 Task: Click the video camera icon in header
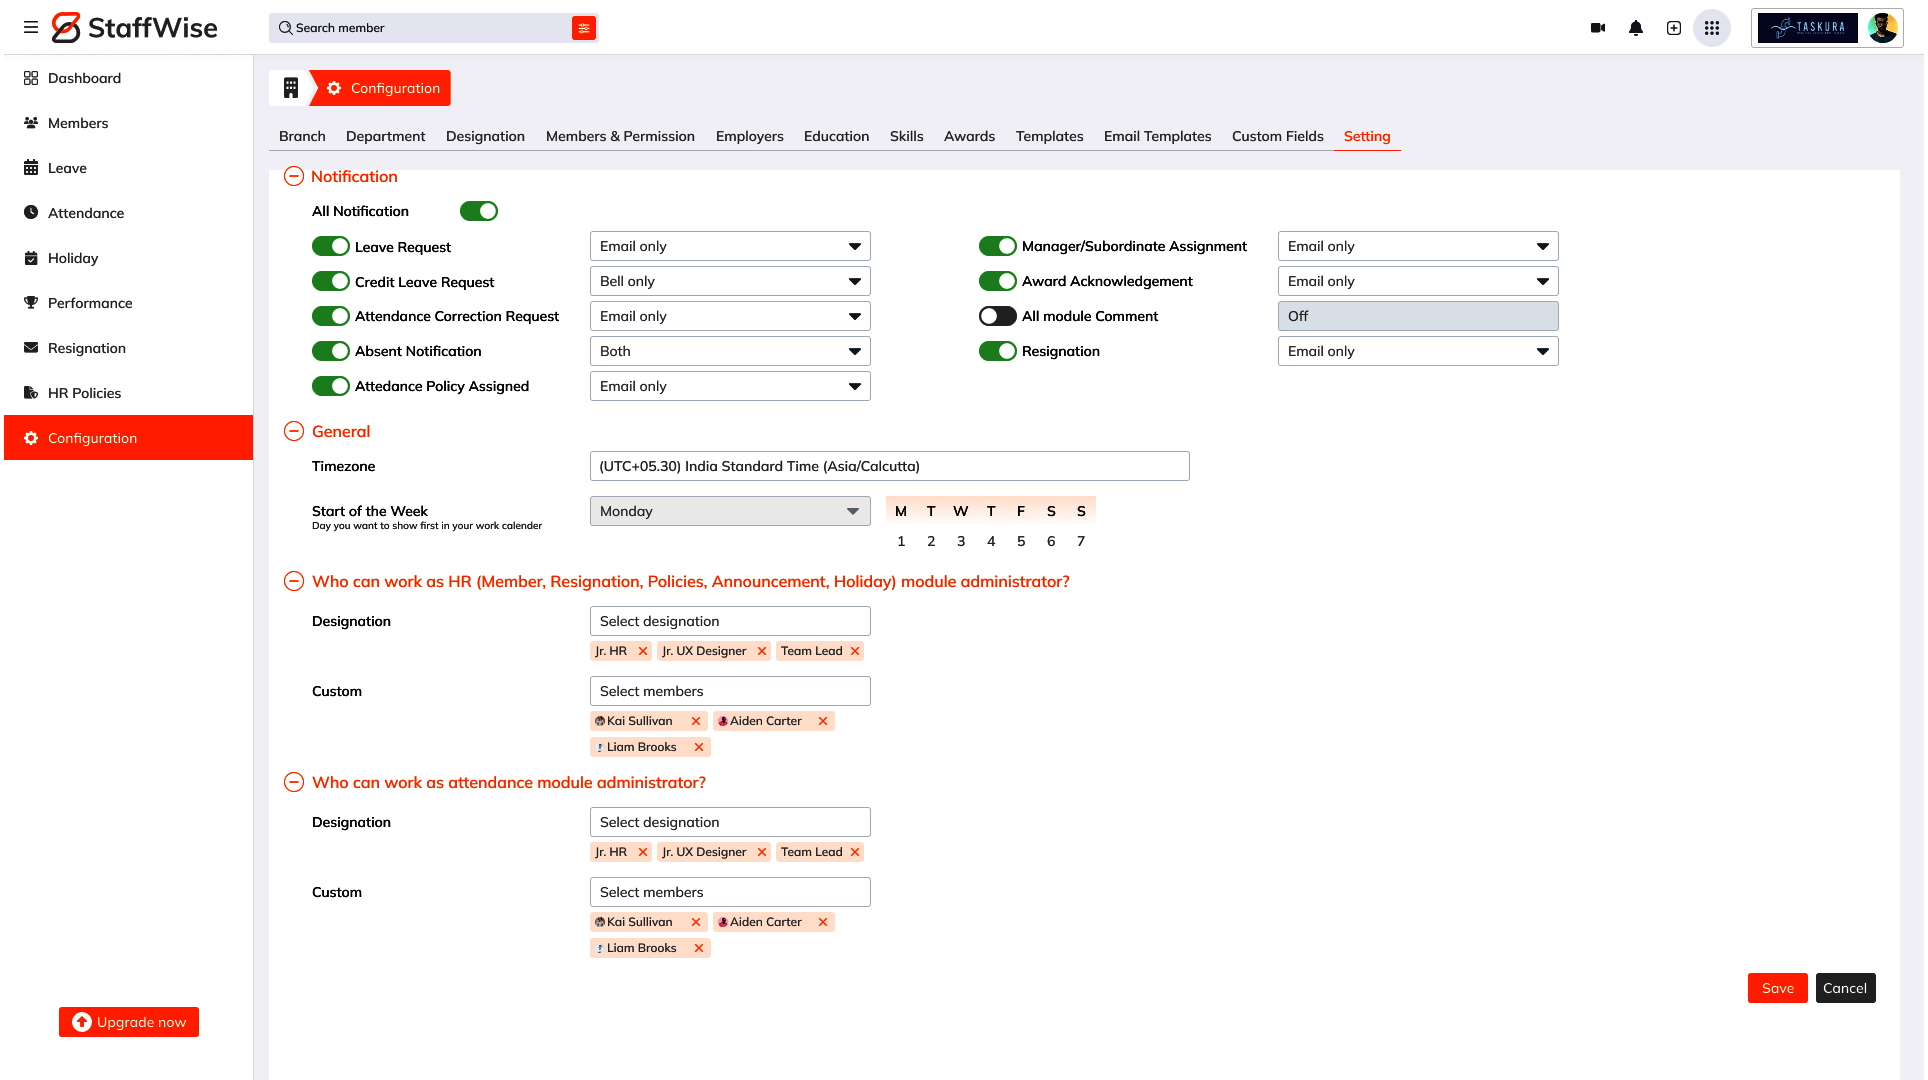(x=1598, y=28)
